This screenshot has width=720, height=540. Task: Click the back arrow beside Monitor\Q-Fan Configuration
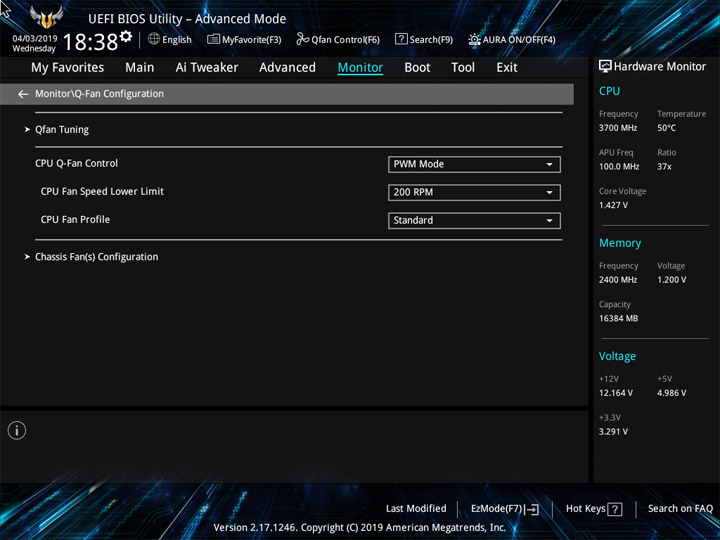click(23, 94)
